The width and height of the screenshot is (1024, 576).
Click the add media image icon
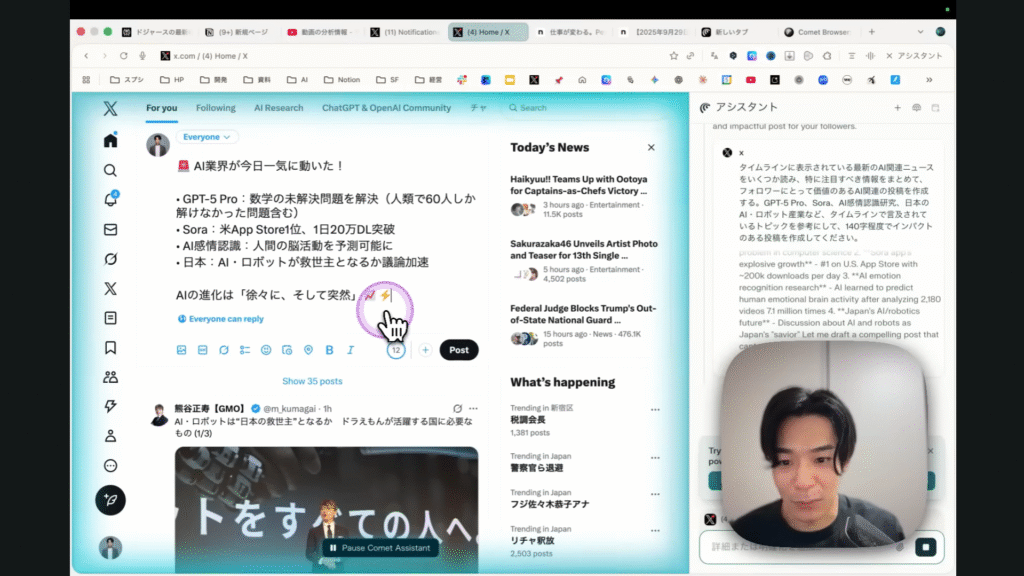(x=182, y=350)
